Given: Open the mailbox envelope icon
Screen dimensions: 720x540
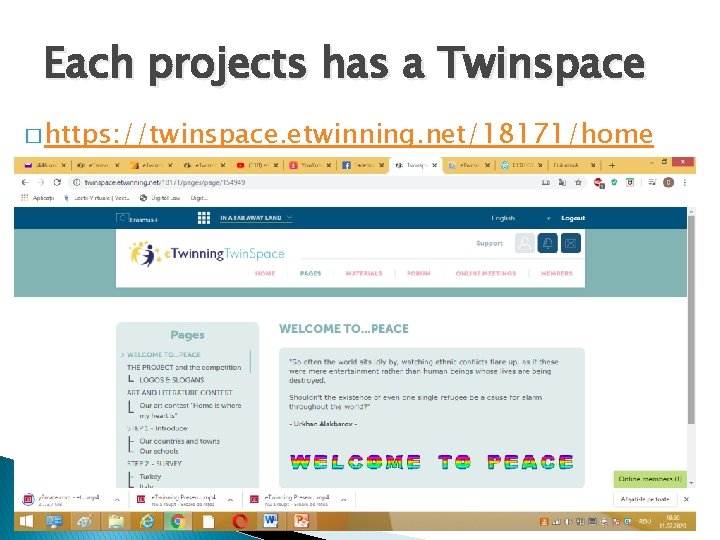Looking at the screenshot, I should tap(571, 243).
